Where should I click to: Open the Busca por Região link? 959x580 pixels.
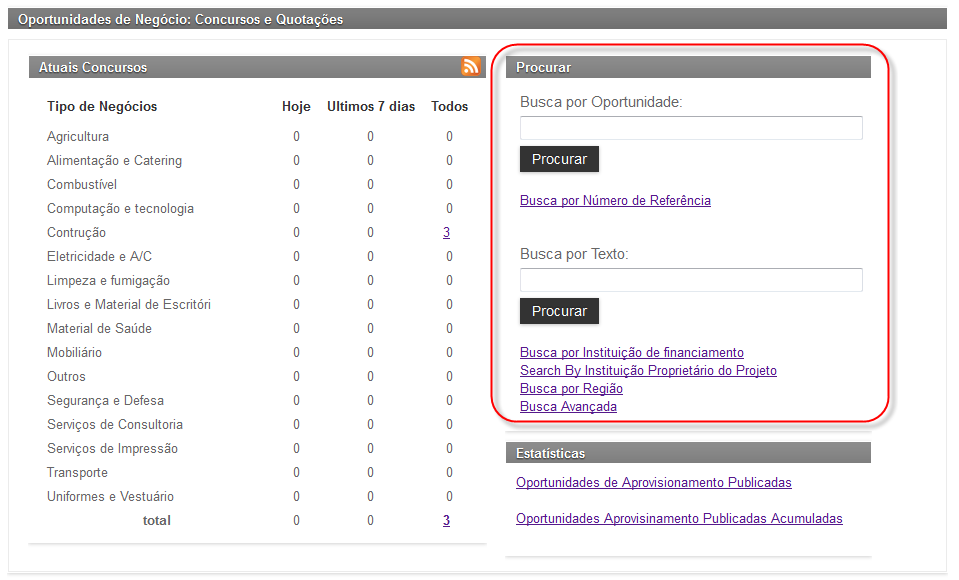click(571, 389)
